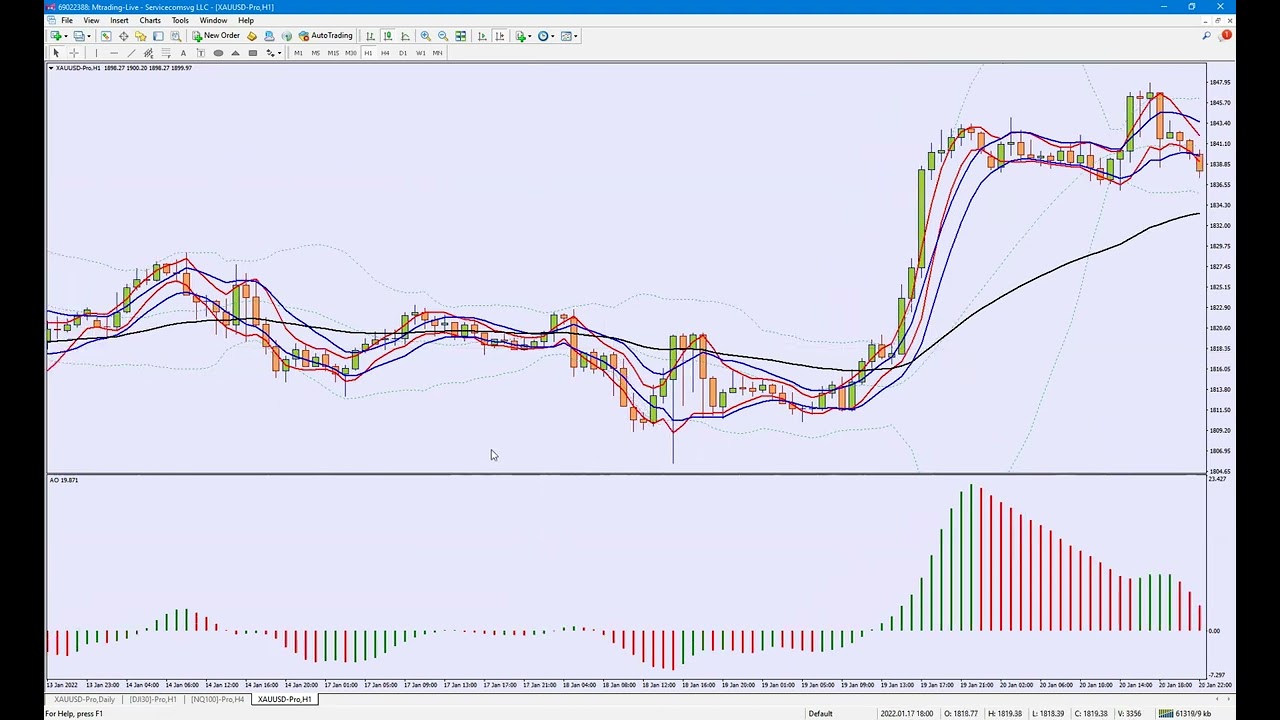This screenshot has height=720, width=1280.
Task: Select the trendline drawing tool
Action: 131,53
